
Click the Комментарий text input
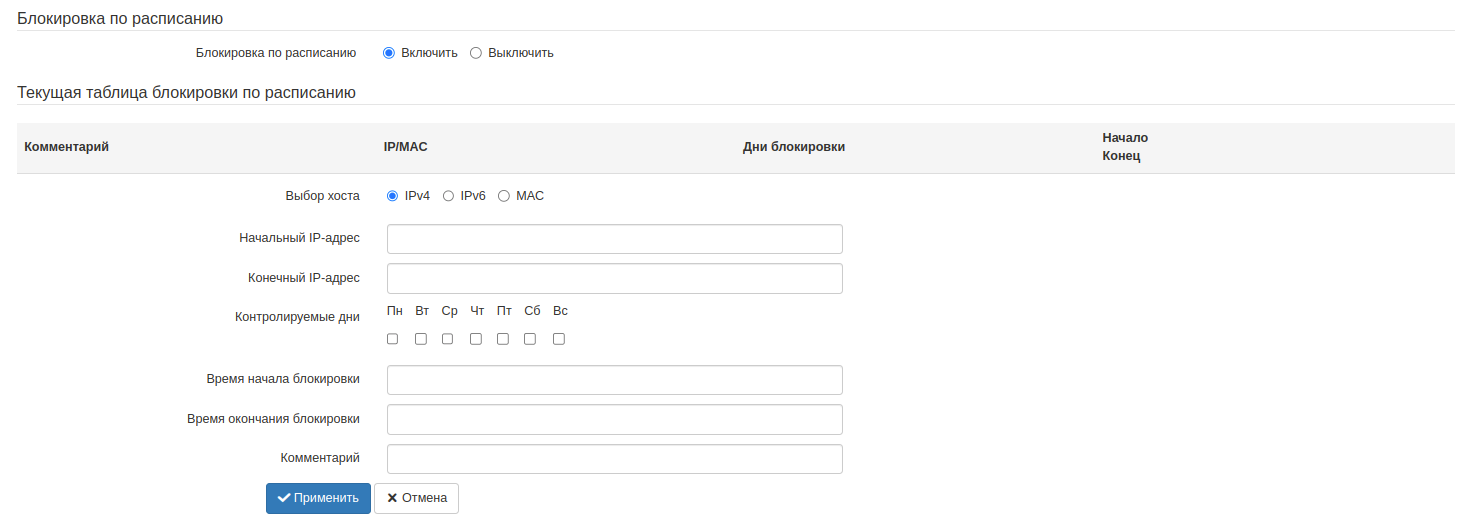pyautogui.click(x=614, y=459)
